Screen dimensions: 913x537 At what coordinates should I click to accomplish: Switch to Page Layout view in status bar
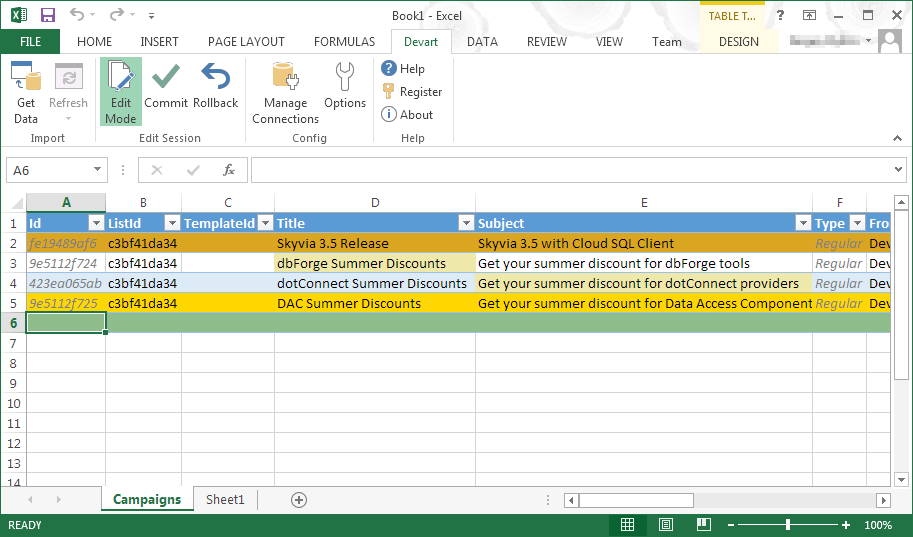(665, 525)
